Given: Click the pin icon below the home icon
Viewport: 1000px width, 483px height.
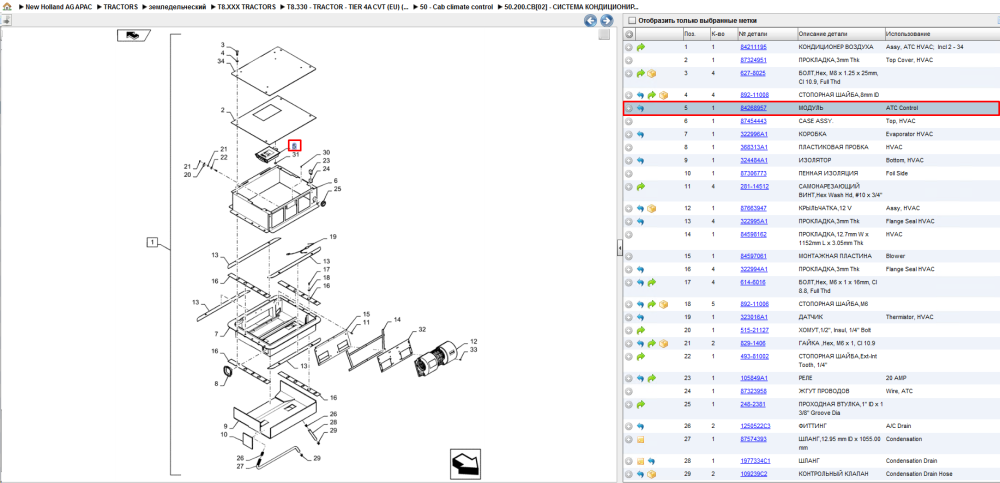Looking at the screenshot, I should (x=6, y=20).
